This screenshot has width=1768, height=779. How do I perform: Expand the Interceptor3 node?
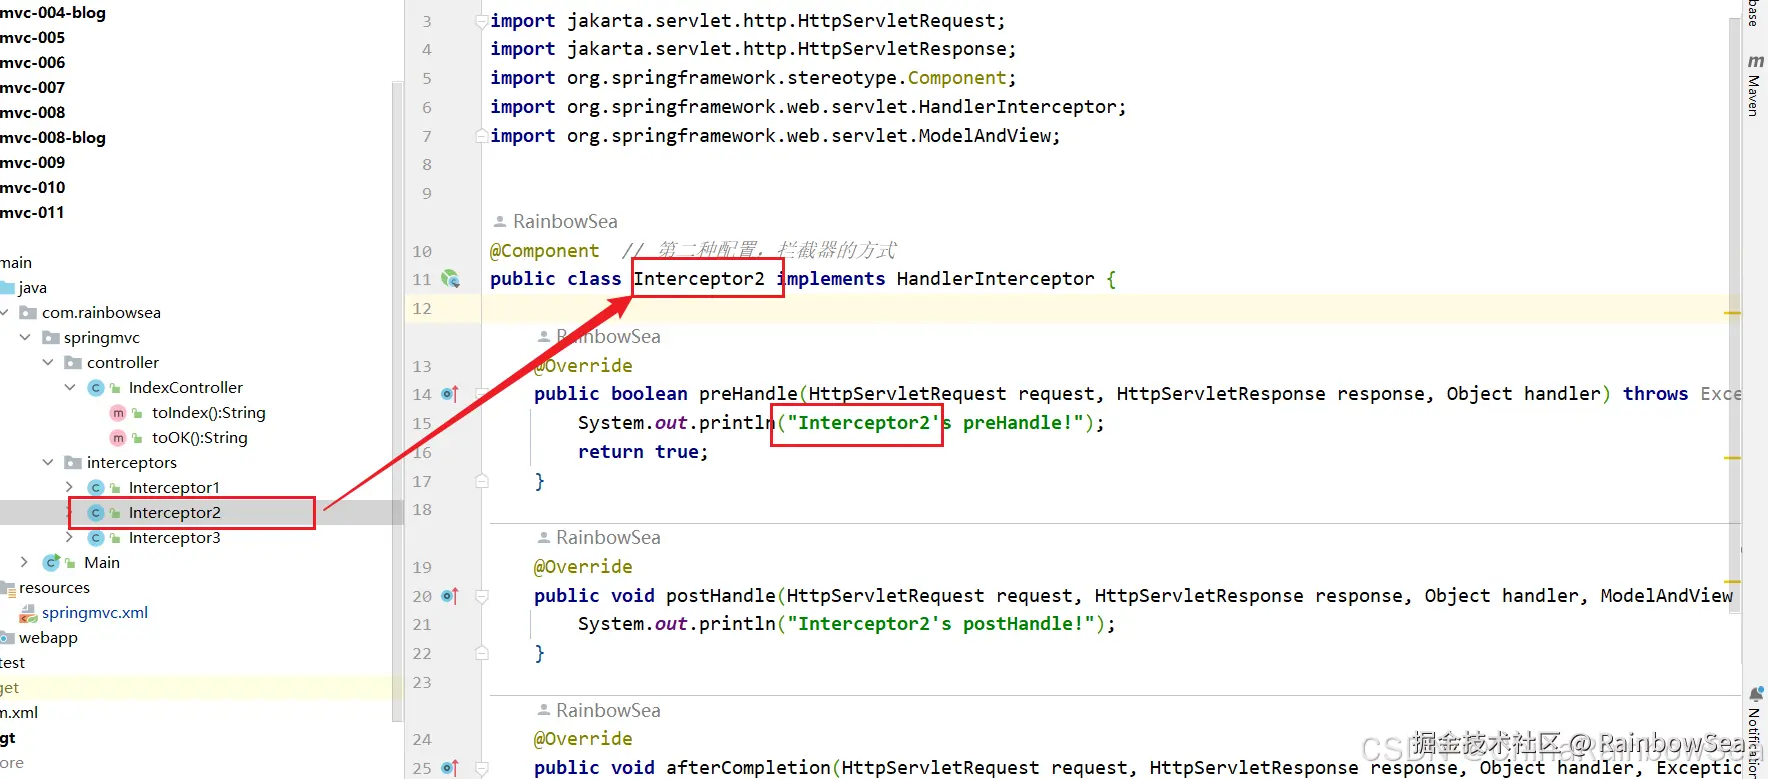[69, 538]
